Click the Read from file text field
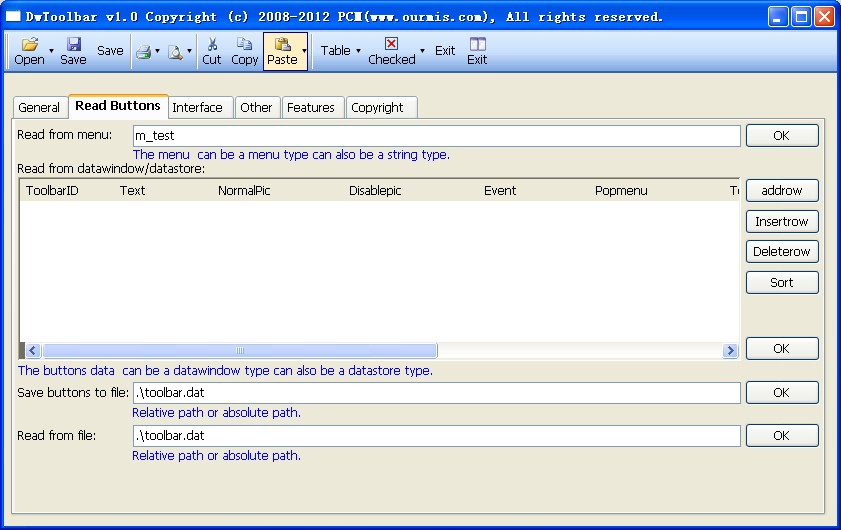Image resolution: width=841 pixels, height=530 pixels. 437,436
